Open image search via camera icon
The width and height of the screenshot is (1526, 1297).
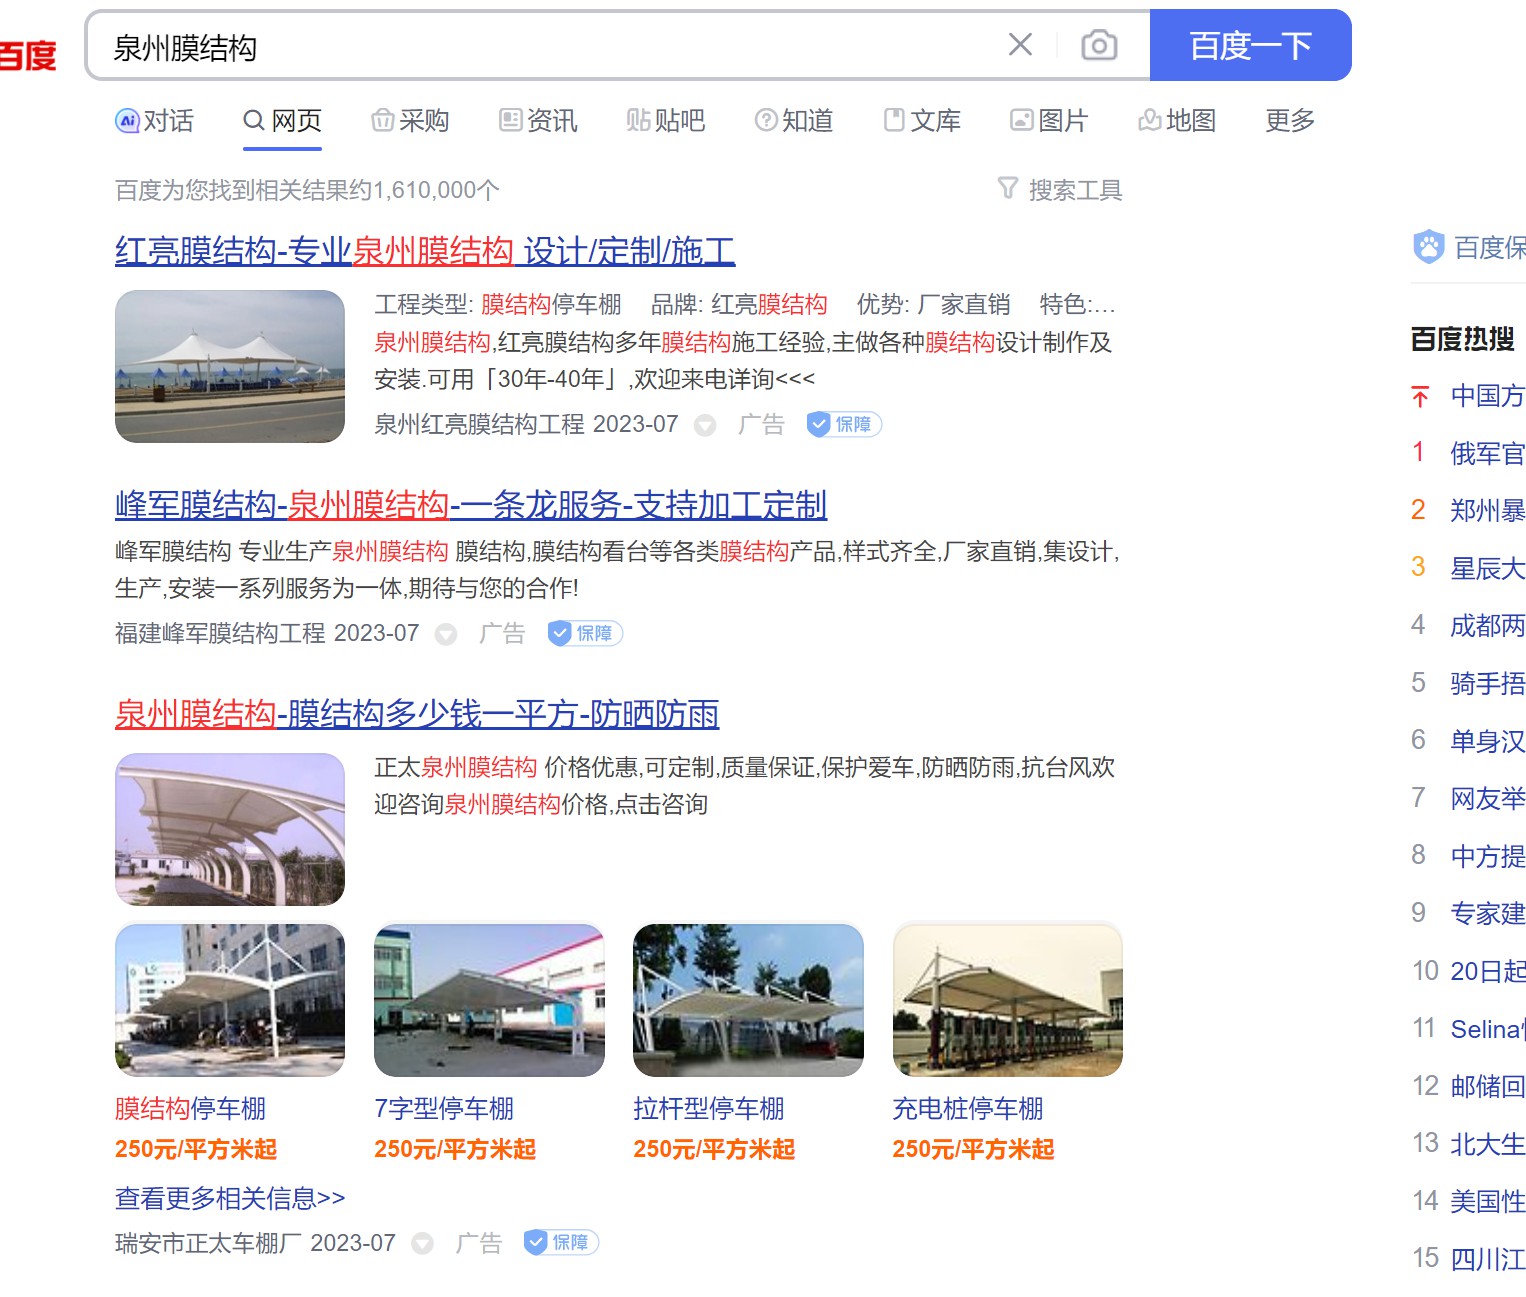tap(1099, 45)
